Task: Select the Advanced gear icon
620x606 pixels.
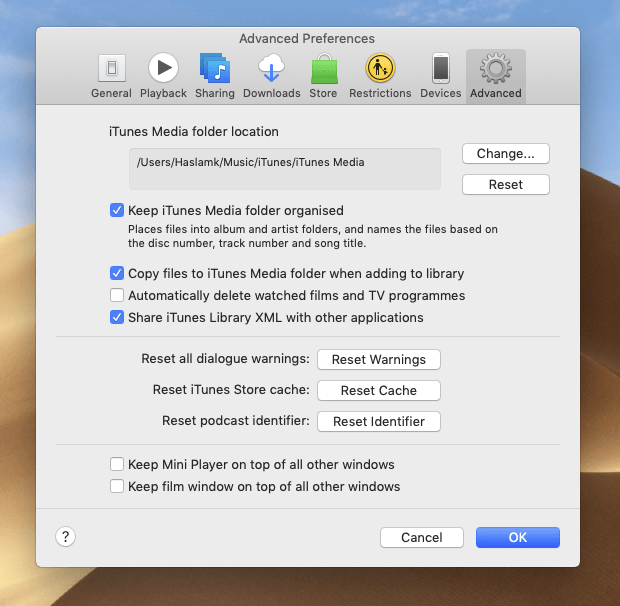Action: tap(496, 68)
